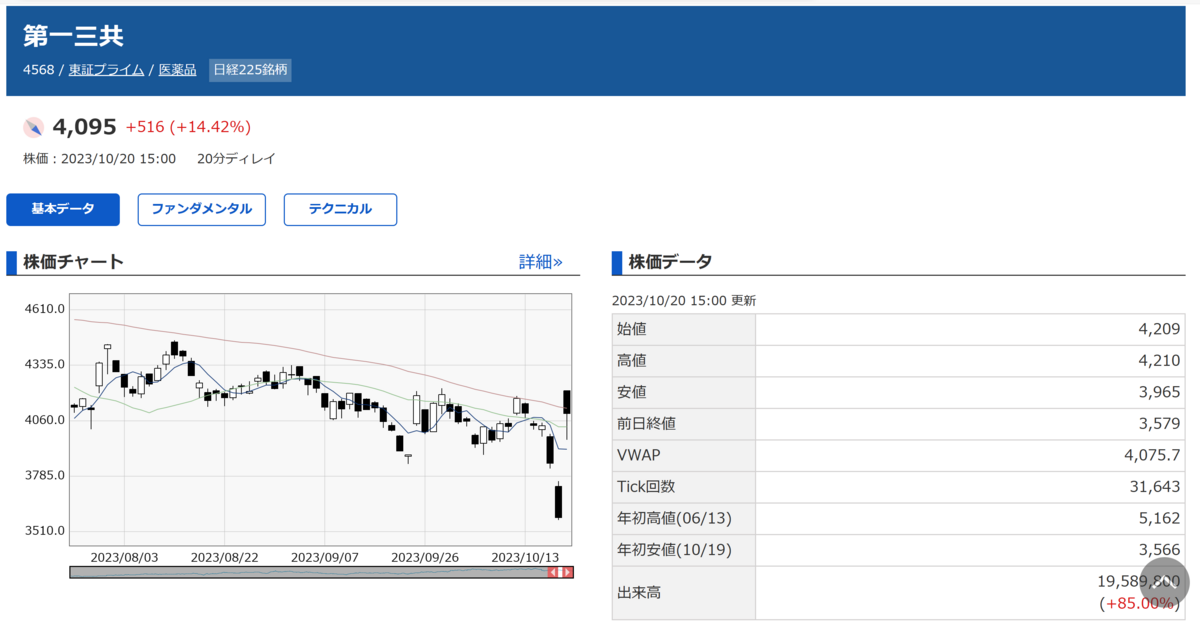Click the 前日終値 value 3,579
This screenshot has width=1200, height=622.
point(1159,423)
